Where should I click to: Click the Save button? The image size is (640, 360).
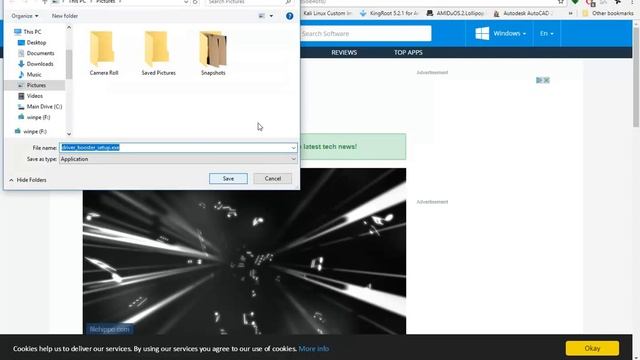coord(228,178)
